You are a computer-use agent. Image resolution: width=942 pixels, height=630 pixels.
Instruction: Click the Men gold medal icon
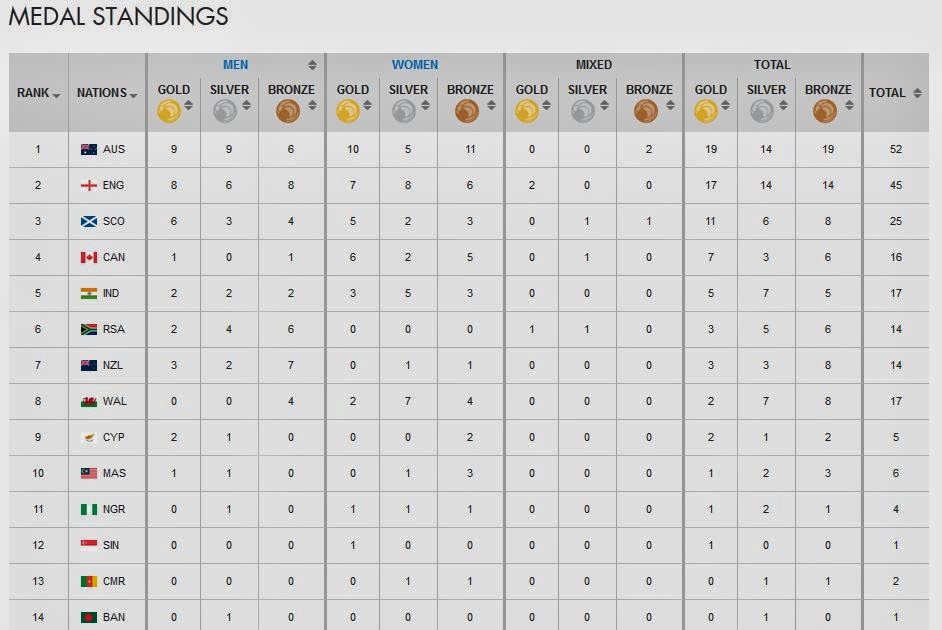coord(169,112)
